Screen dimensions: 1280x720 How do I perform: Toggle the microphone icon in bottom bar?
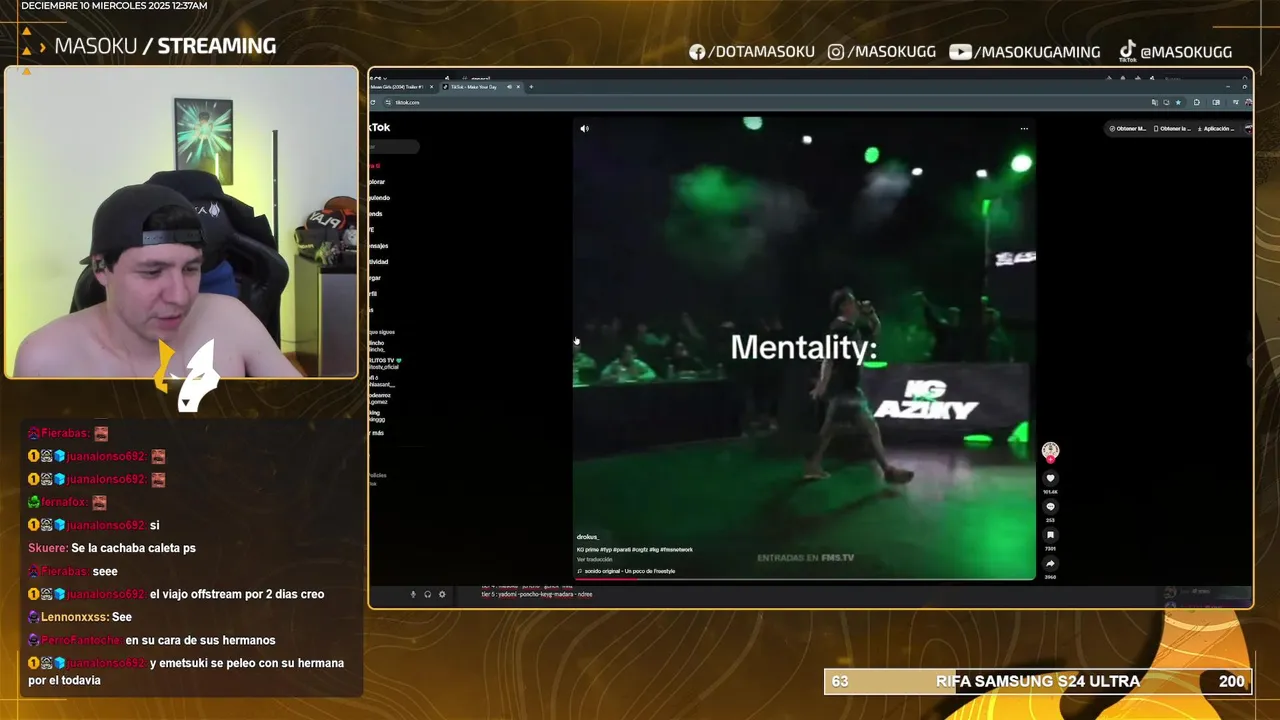[x=413, y=594]
